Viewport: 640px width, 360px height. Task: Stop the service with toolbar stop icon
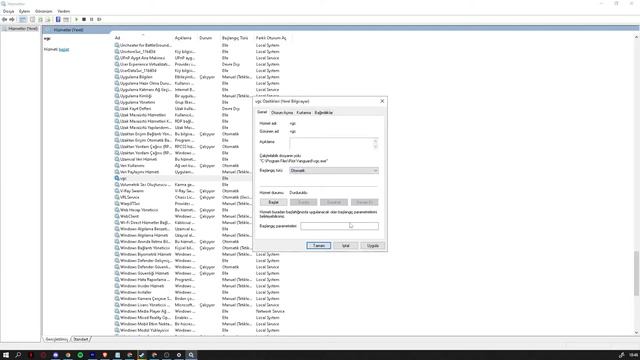click(x=84, y=19)
